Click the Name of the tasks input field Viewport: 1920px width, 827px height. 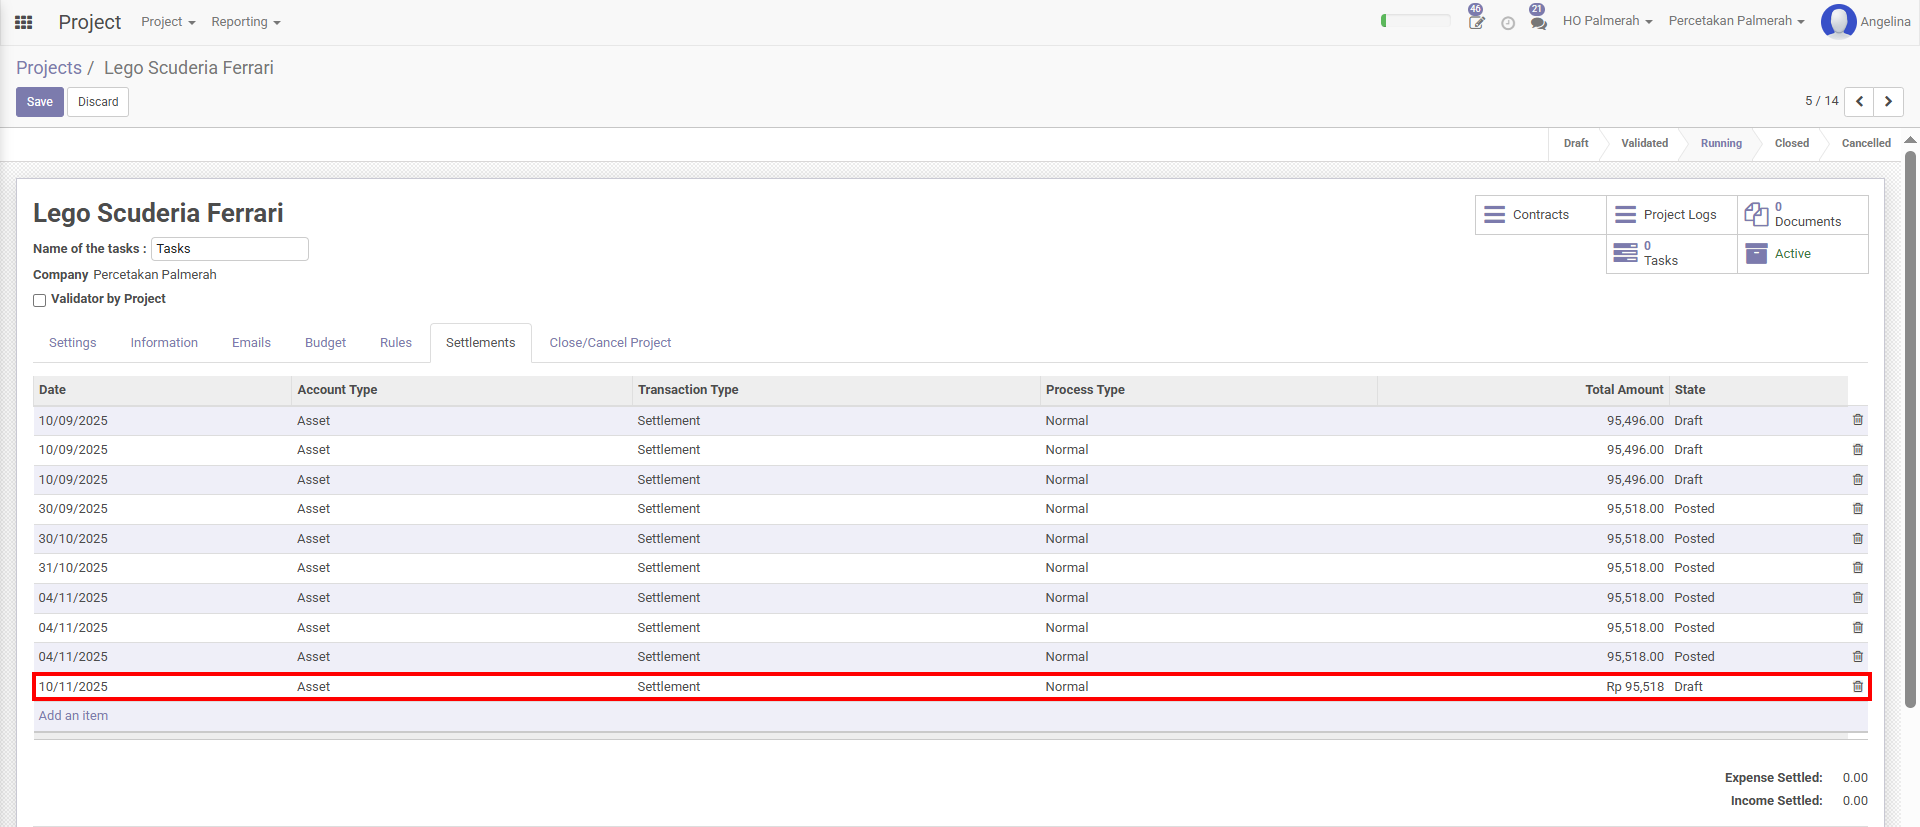tap(229, 249)
